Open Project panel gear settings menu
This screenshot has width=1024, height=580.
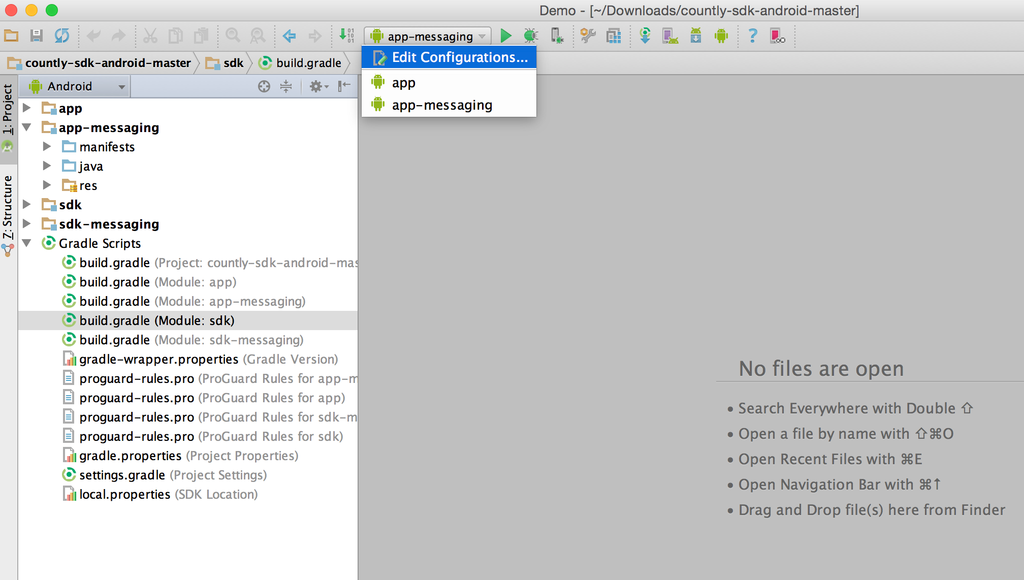click(318, 86)
